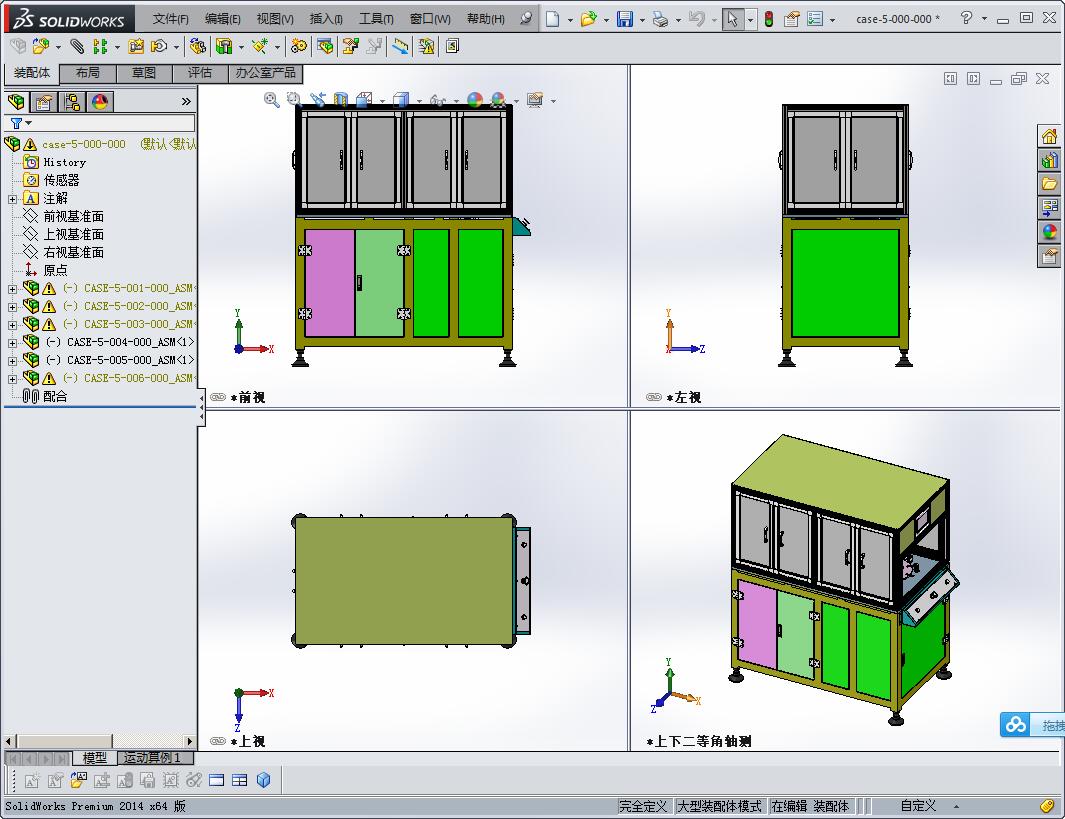Screen dimensions: 1065x819
Task: Open the Apply Scene sphere icon
Action: click(496, 100)
